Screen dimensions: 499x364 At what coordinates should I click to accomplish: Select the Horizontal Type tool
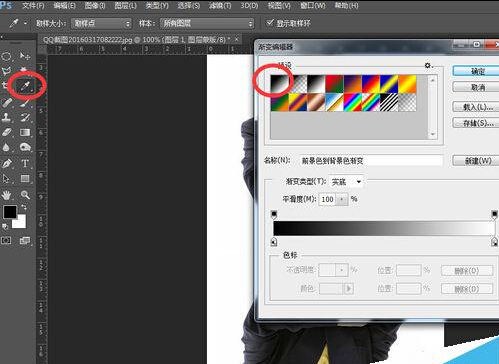(x=25, y=163)
